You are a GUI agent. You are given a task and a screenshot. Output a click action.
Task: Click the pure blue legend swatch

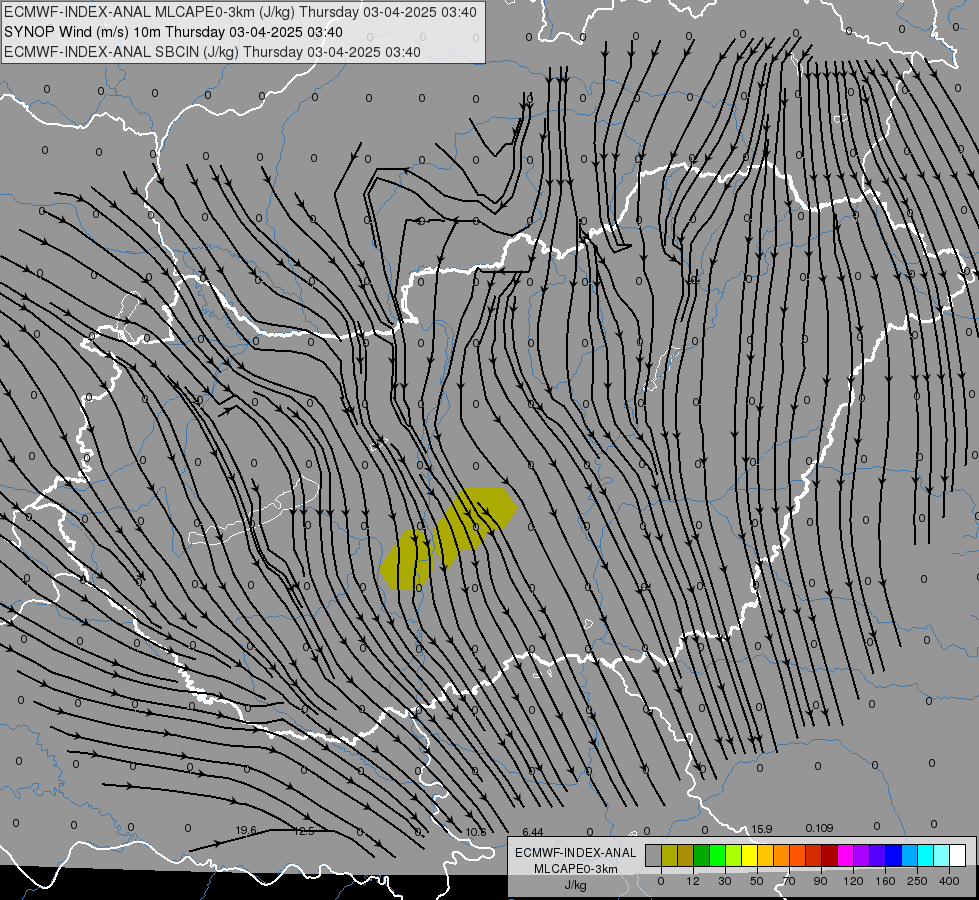click(894, 855)
